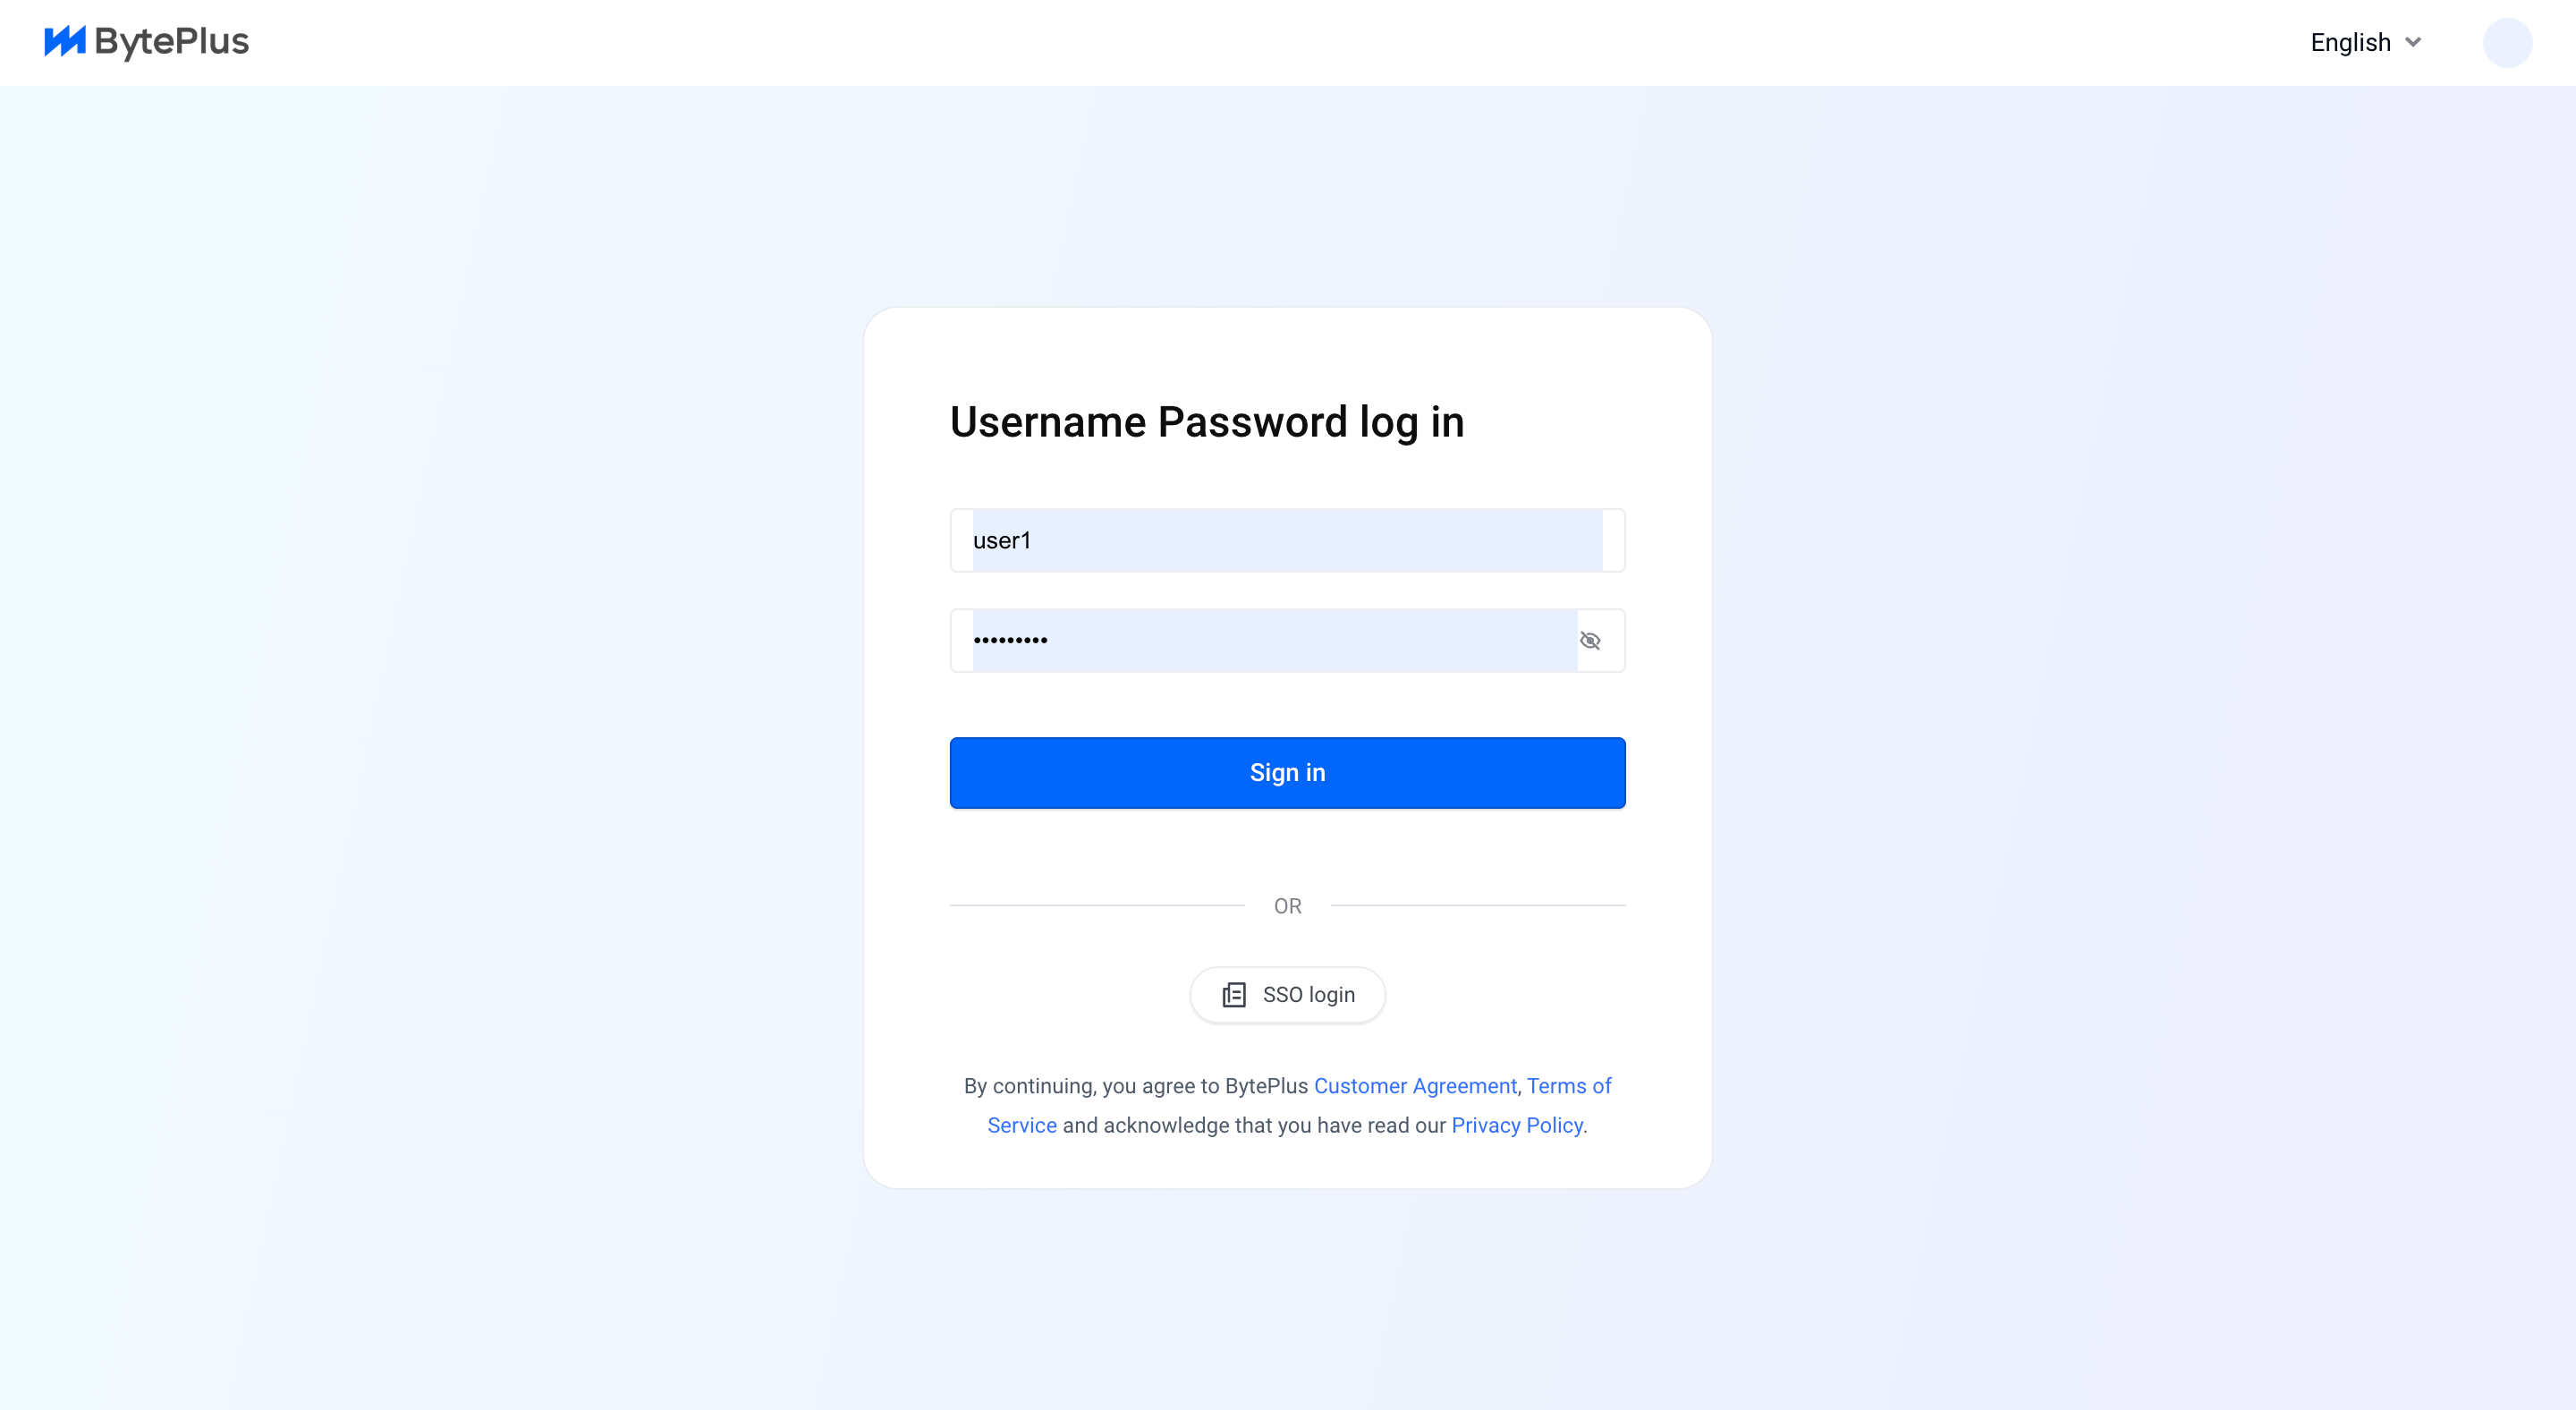Screen dimensions: 2576x1410
Task: Click the SSO login document icon
Action: click(1234, 994)
